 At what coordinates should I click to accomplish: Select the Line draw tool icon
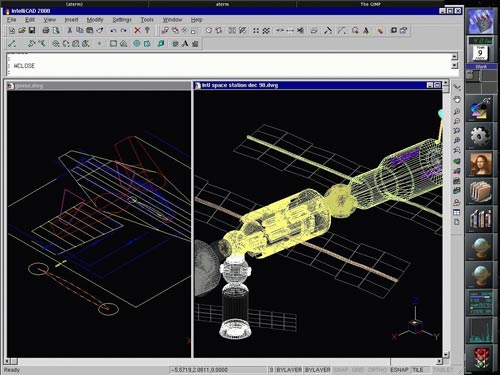[12, 44]
